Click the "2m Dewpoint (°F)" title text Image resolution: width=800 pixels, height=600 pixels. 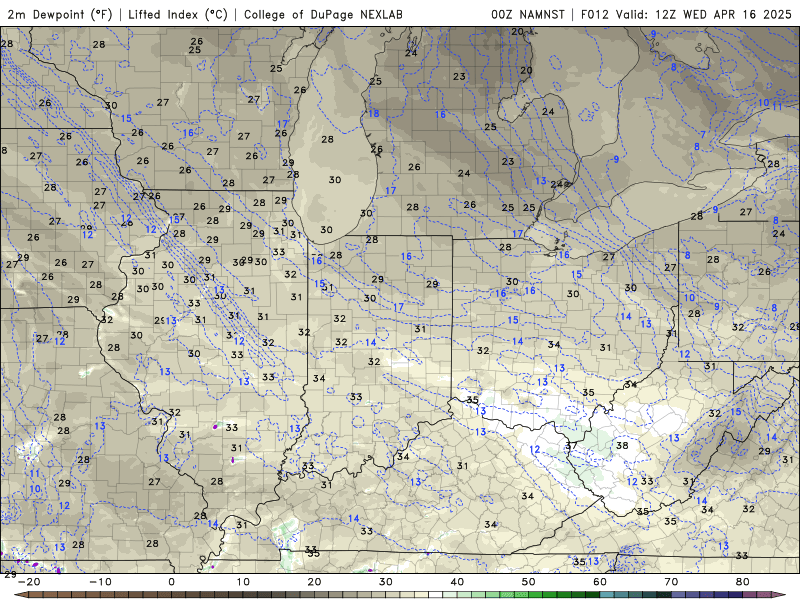tap(60, 15)
